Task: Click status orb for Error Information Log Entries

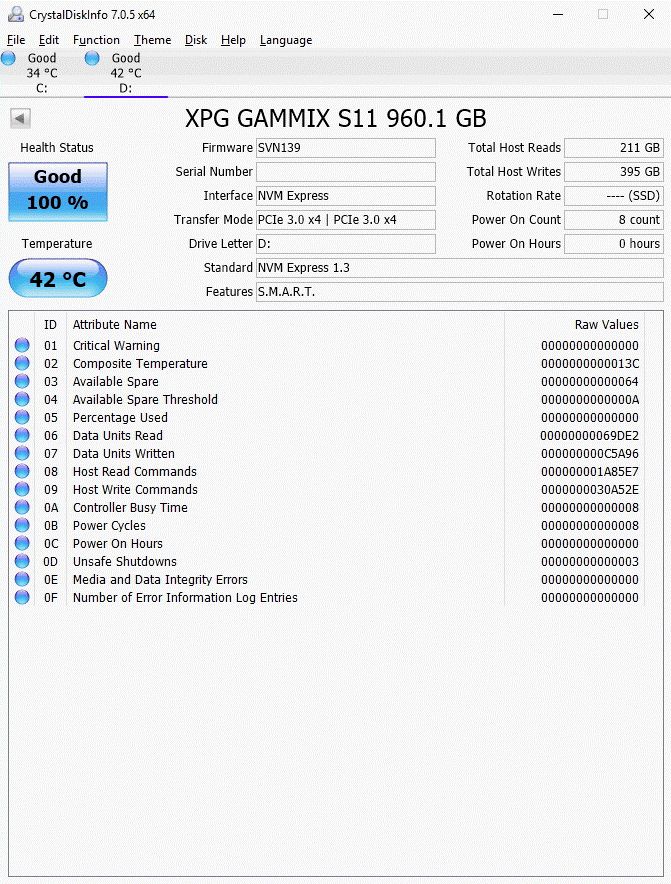Action: 22,598
